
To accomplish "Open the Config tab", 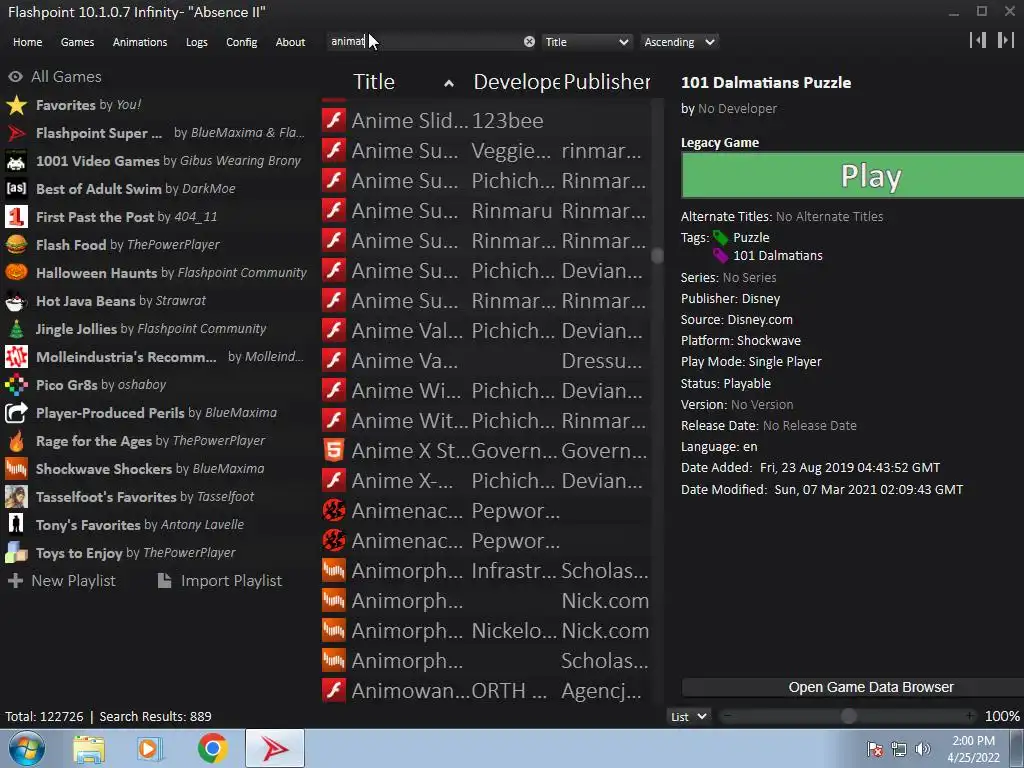I will tap(242, 42).
